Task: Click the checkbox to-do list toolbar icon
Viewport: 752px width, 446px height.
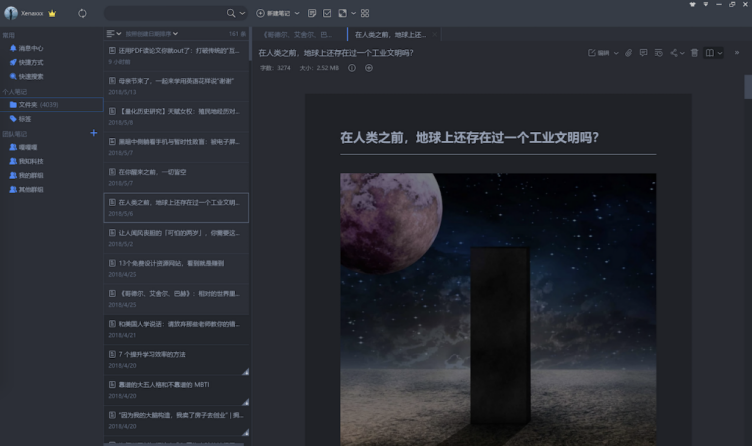Action: click(327, 13)
